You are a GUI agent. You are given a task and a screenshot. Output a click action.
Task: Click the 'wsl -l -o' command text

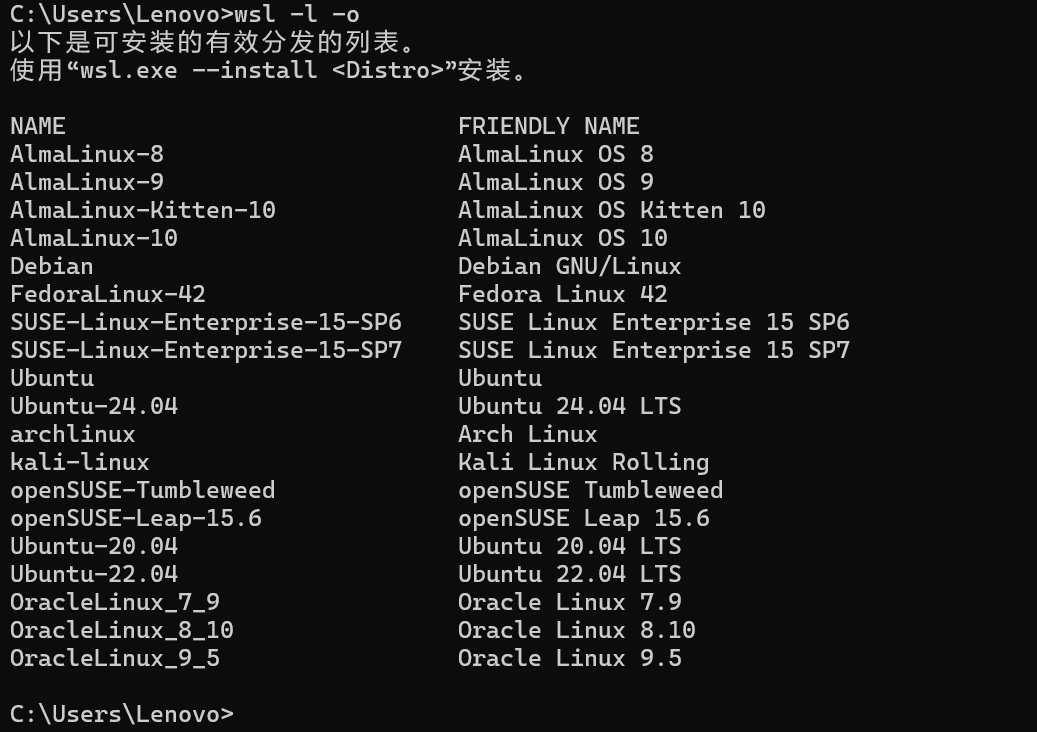pos(297,15)
